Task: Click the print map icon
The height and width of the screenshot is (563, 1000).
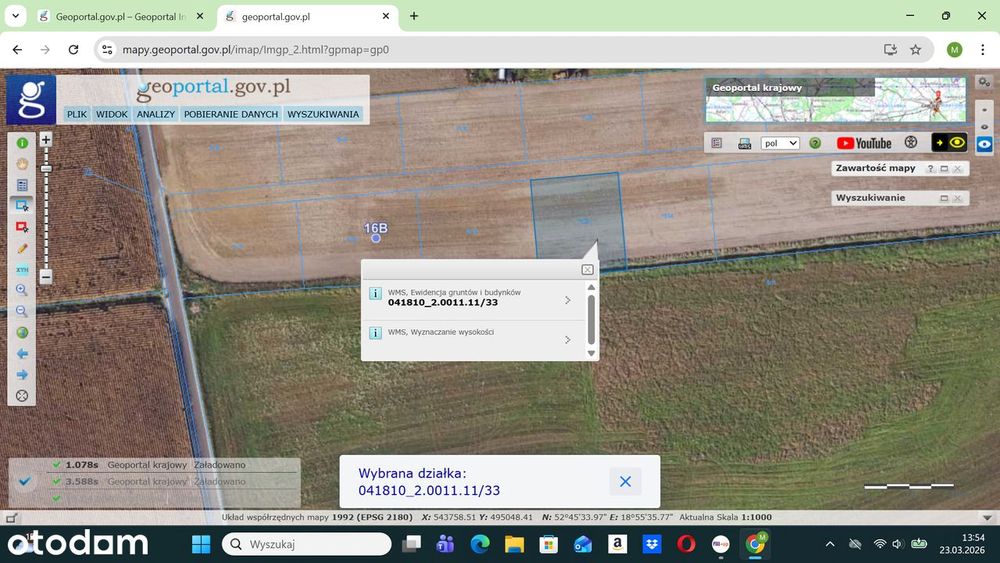Action: (x=744, y=143)
